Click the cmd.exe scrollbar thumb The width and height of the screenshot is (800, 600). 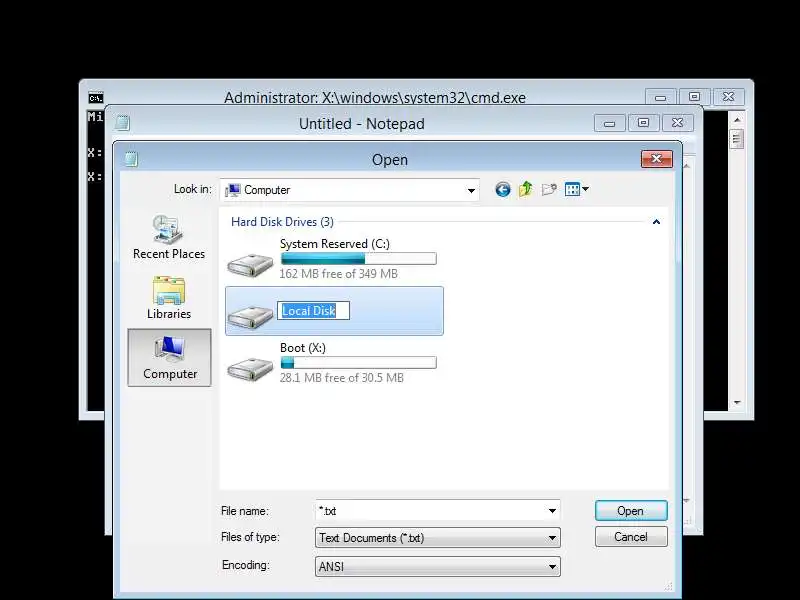coord(737,139)
